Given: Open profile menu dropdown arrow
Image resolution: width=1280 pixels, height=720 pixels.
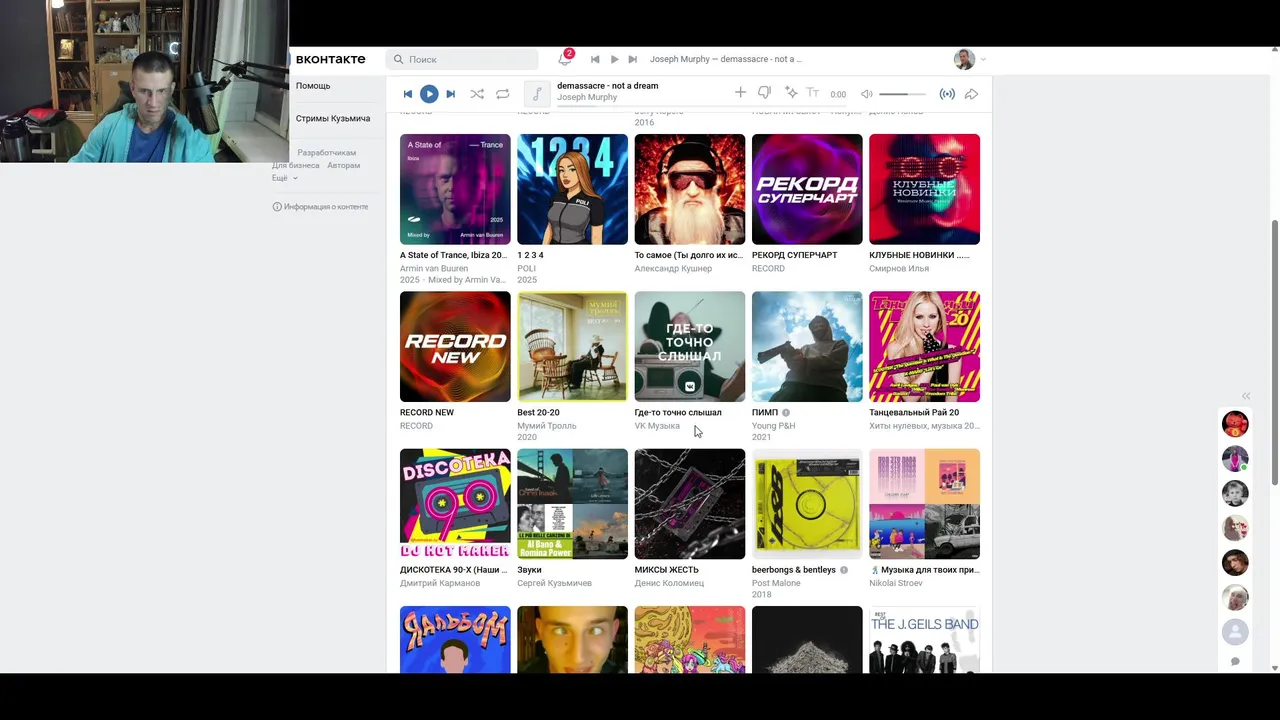Looking at the screenshot, I should pyautogui.click(x=982, y=59).
